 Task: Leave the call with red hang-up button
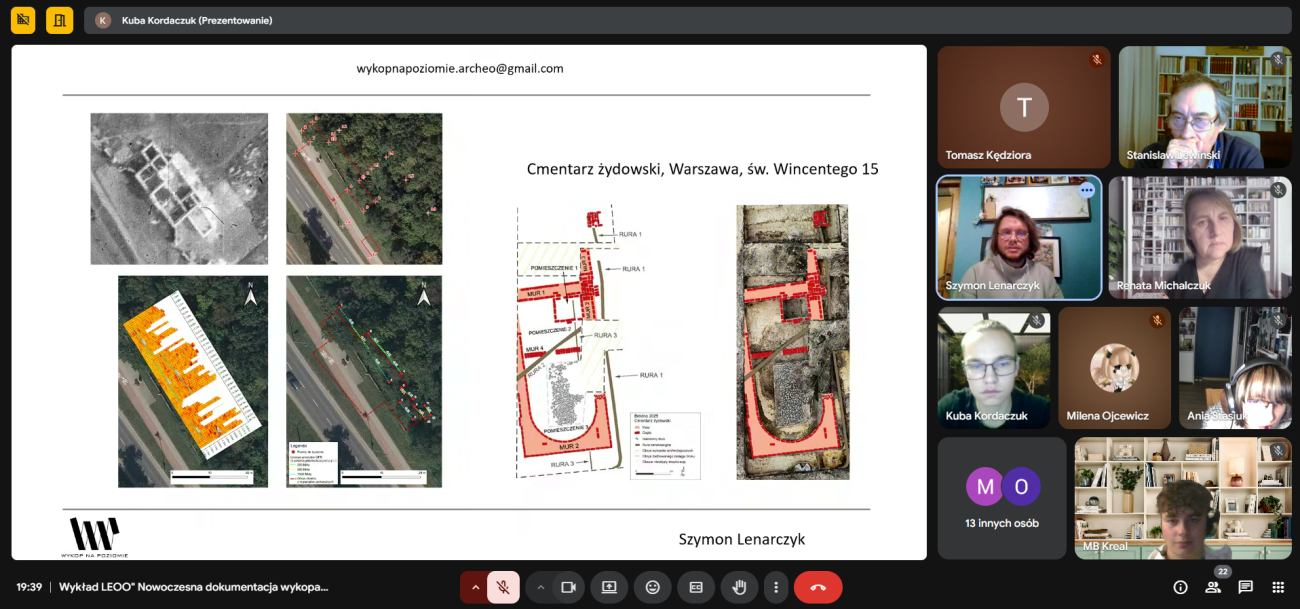pyautogui.click(x=818, y=587)
